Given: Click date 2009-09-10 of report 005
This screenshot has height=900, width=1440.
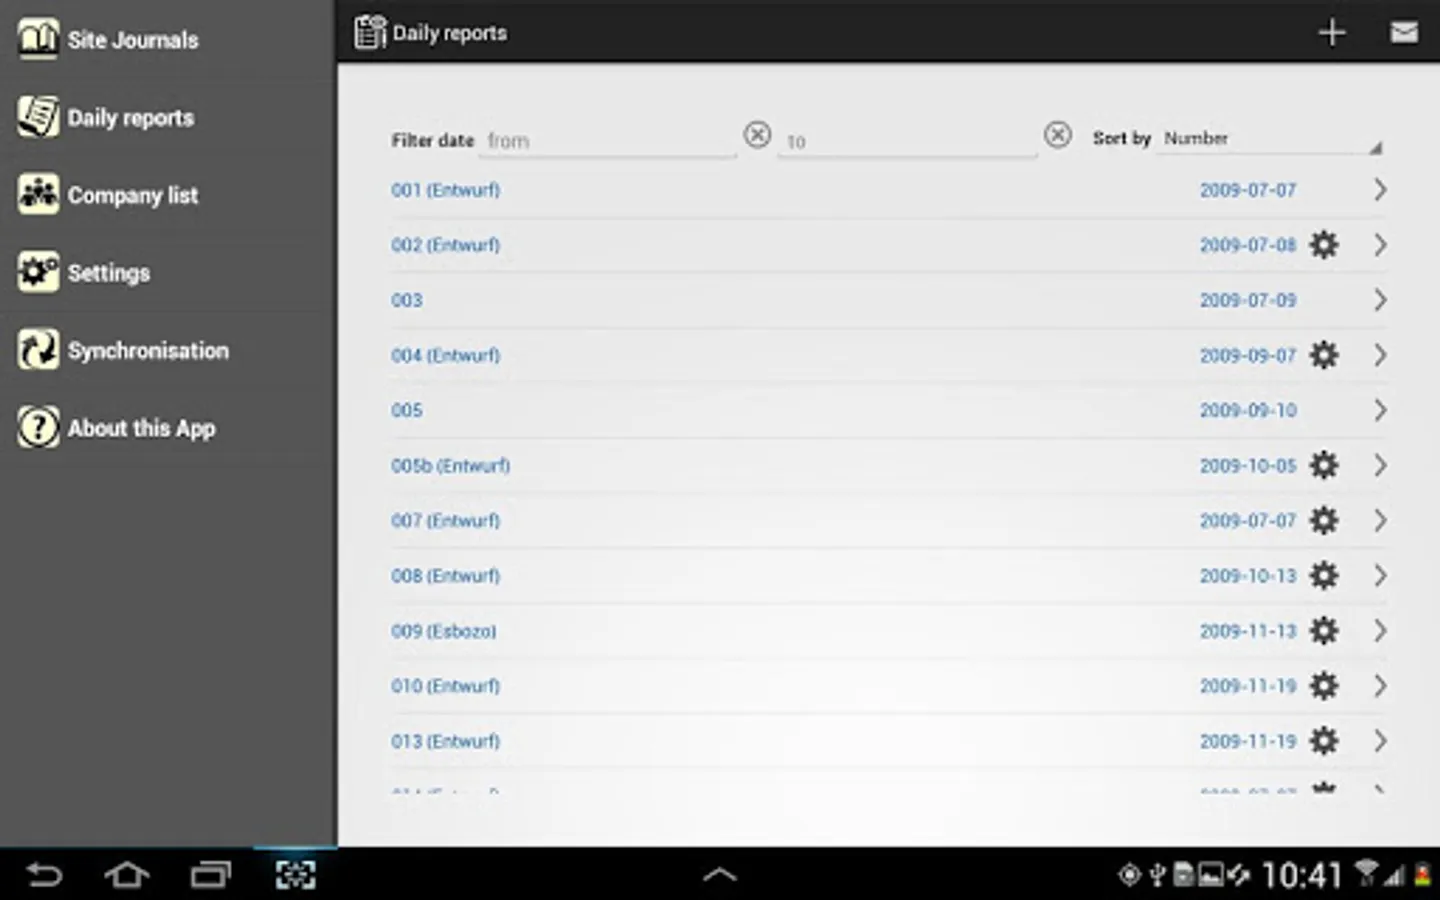Looking at the screenshot, I should pyautogui.click(x=1248, y=410).
